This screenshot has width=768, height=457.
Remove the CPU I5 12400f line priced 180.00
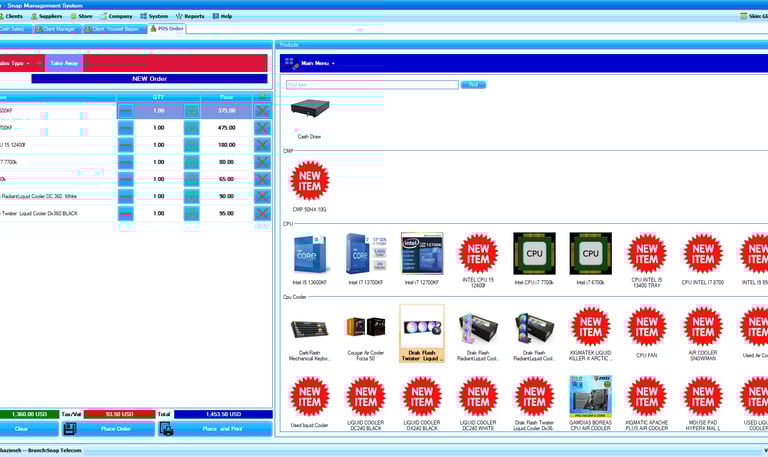[x=263, y=145]
